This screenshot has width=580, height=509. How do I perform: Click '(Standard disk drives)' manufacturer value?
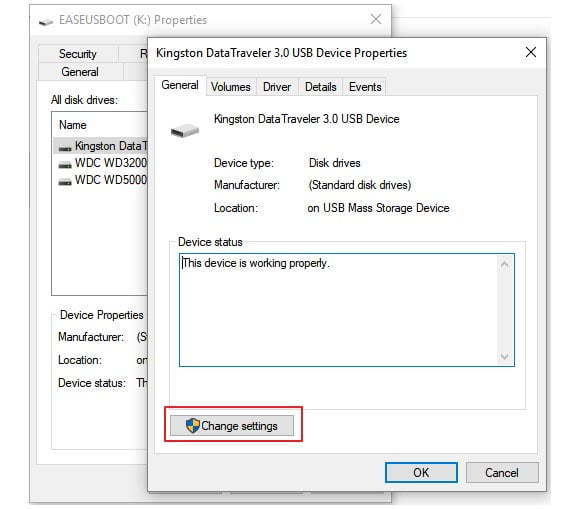360,185
